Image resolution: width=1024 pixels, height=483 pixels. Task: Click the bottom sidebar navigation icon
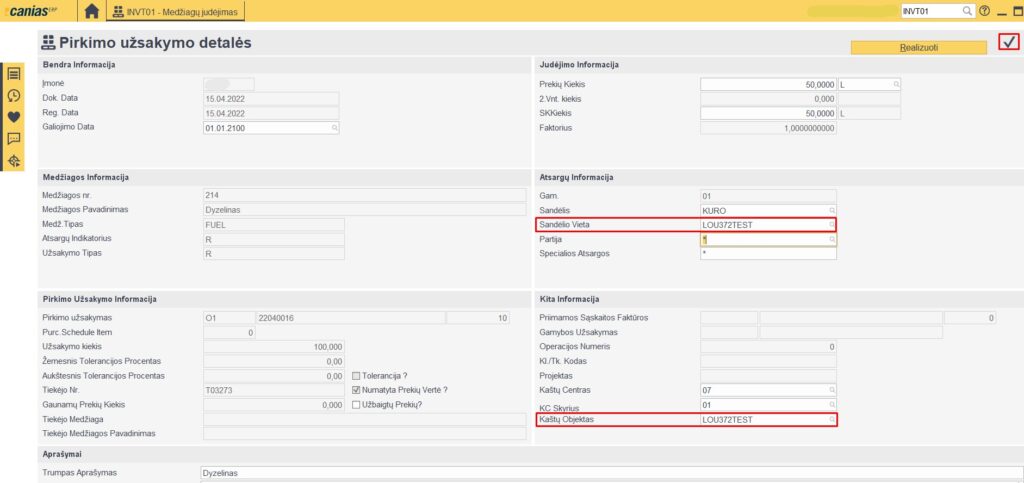coord(14,161)
